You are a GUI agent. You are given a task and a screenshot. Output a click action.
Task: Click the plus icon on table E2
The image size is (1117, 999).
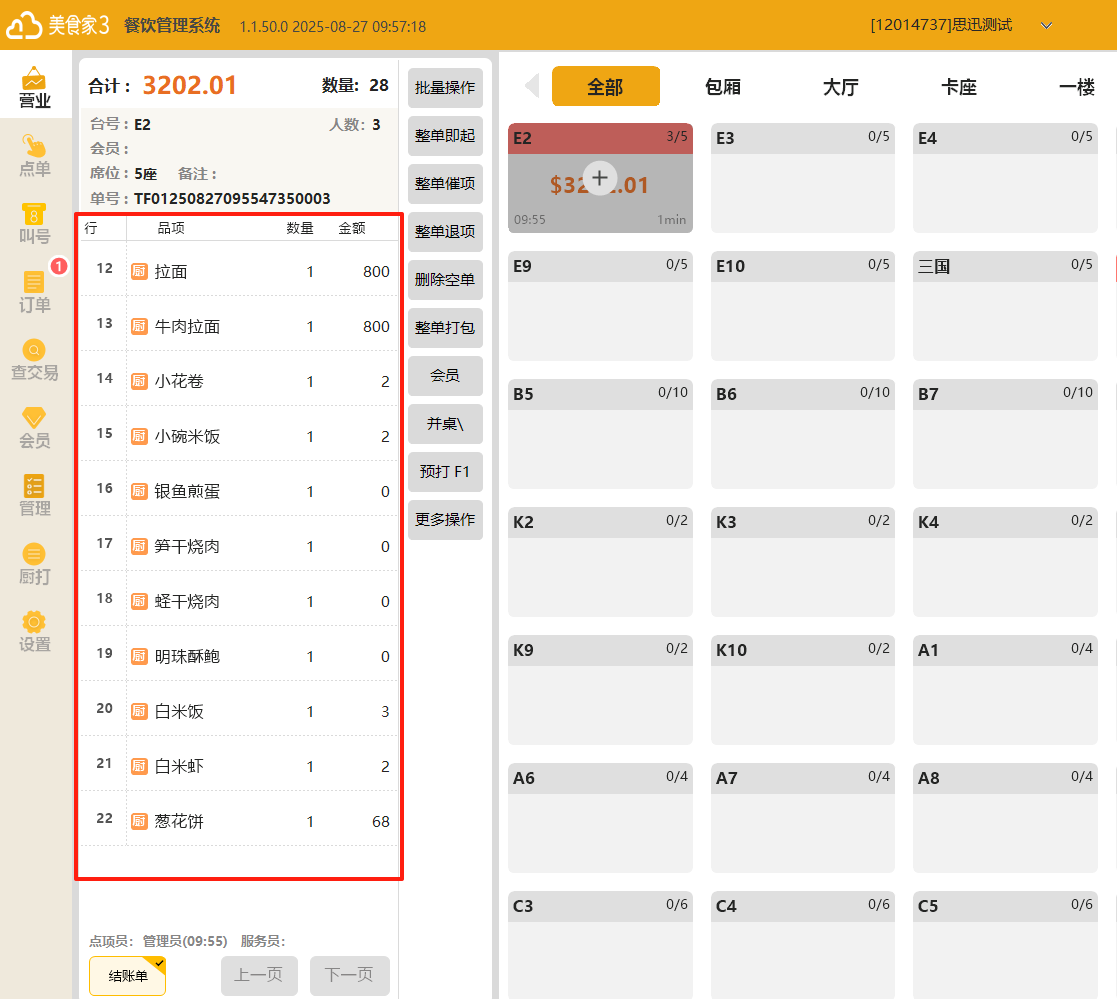[x=600, y=178]
